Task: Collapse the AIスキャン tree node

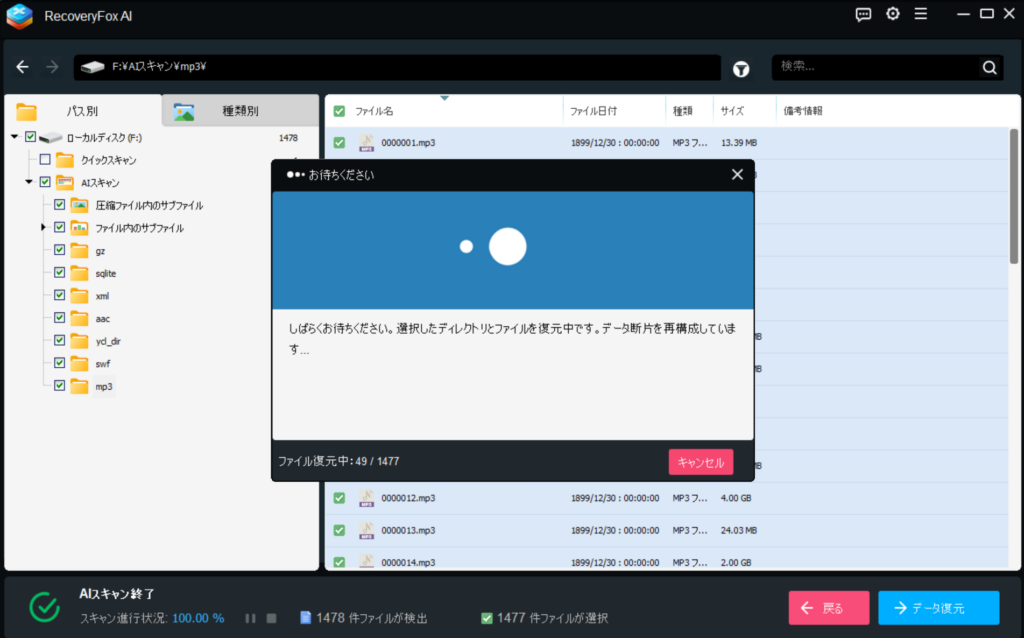Action: (x=30, y=183)
